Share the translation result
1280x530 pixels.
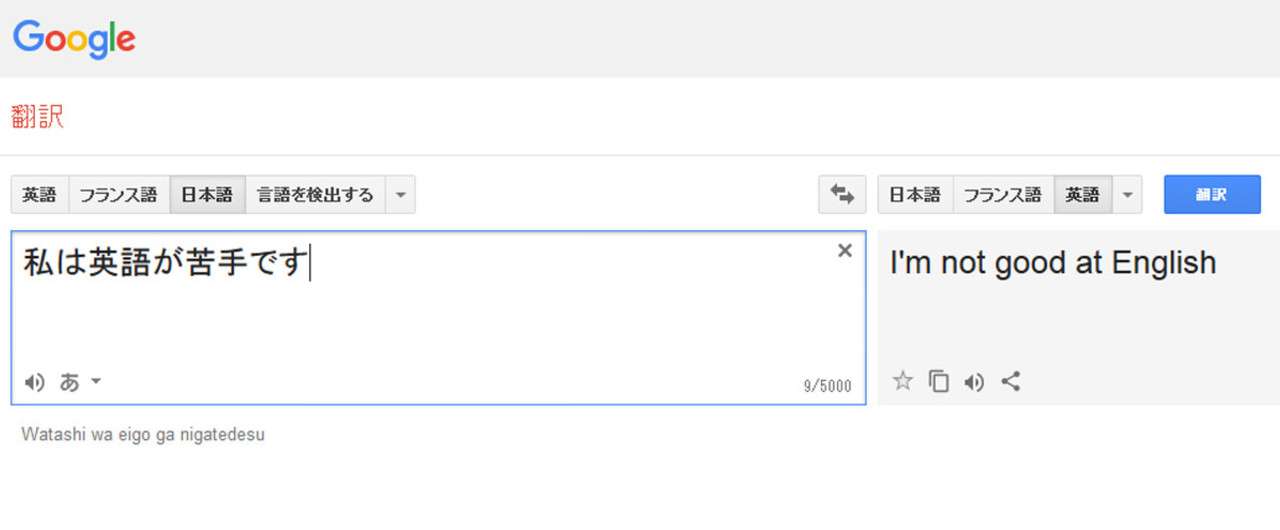(1011, 381)
